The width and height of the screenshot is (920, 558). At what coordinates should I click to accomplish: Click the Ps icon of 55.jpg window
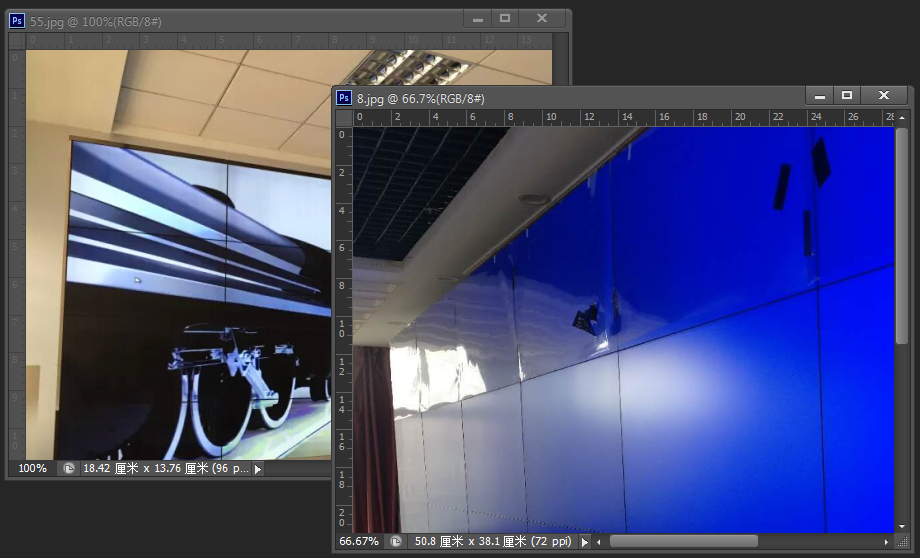pos(17,21)
